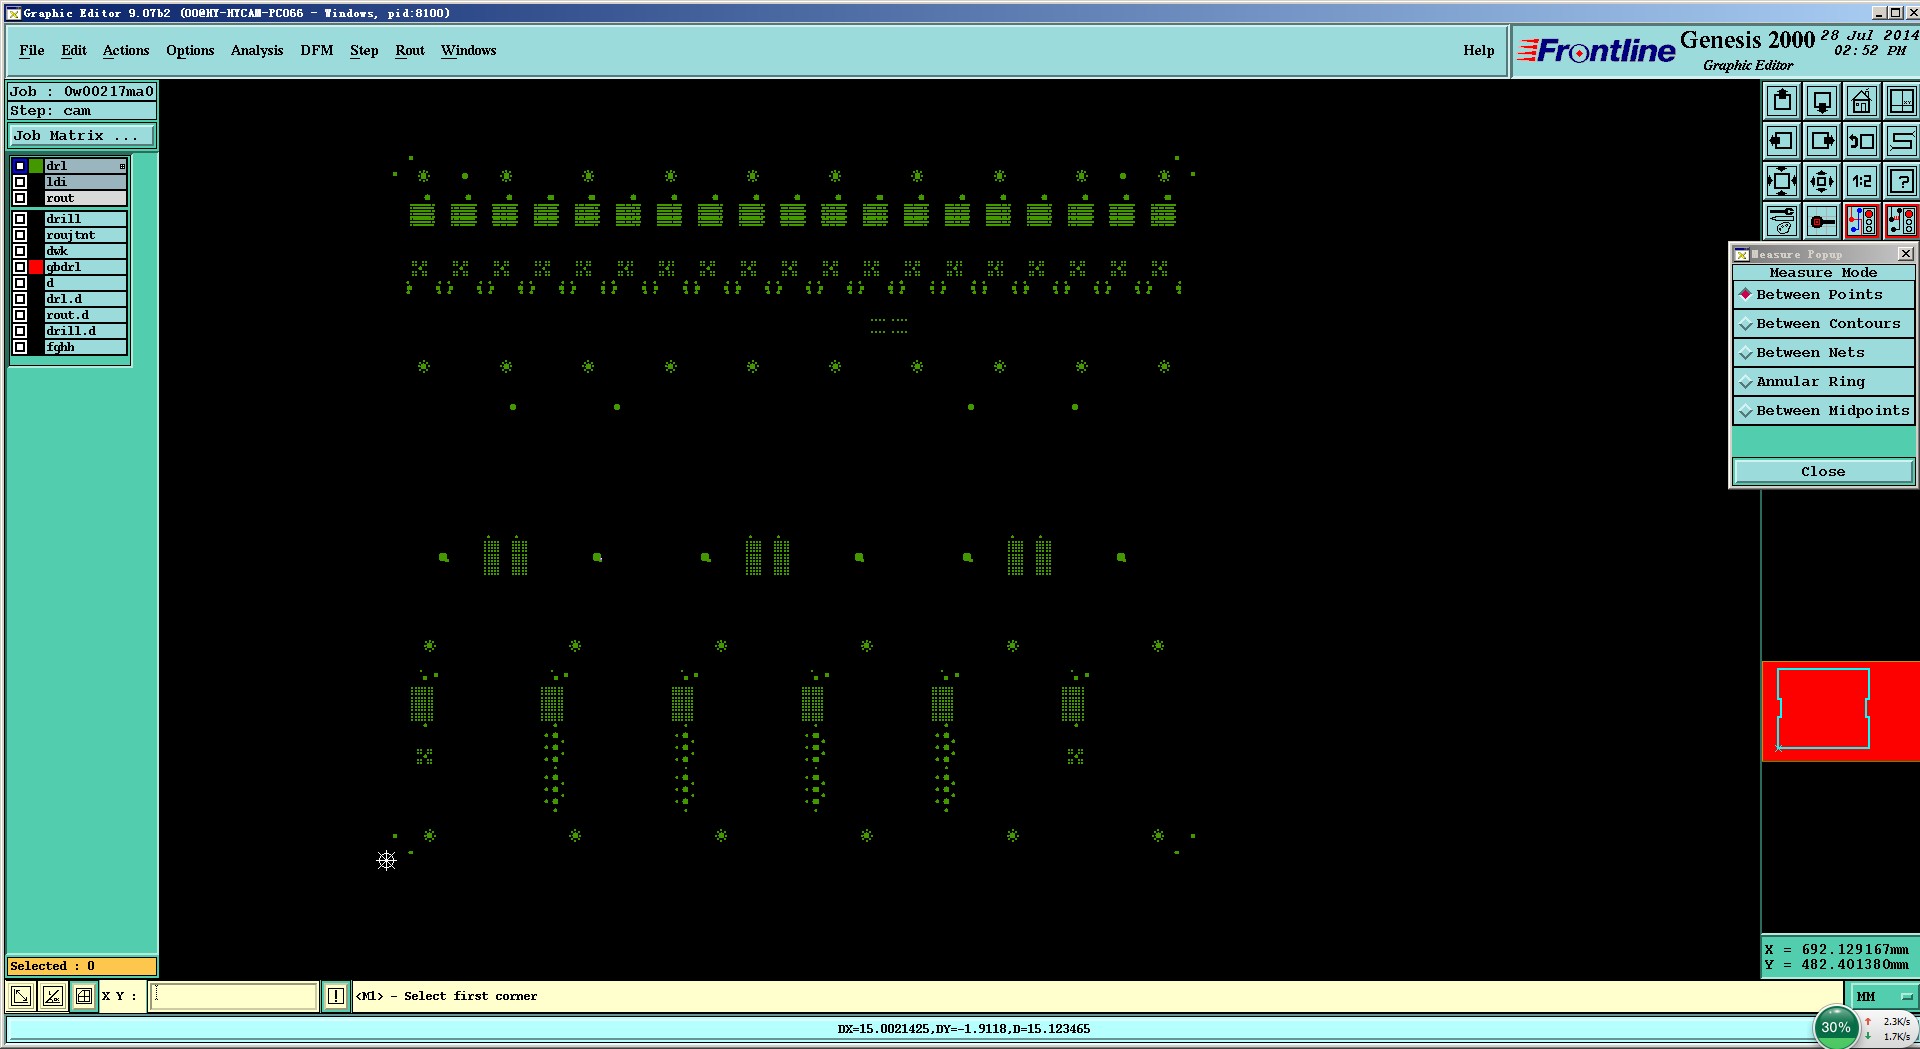Click the angle measurement icon in bottom bar
Image resolution: width=1920 pixels, height=1049 pixels.
(53, 996)
